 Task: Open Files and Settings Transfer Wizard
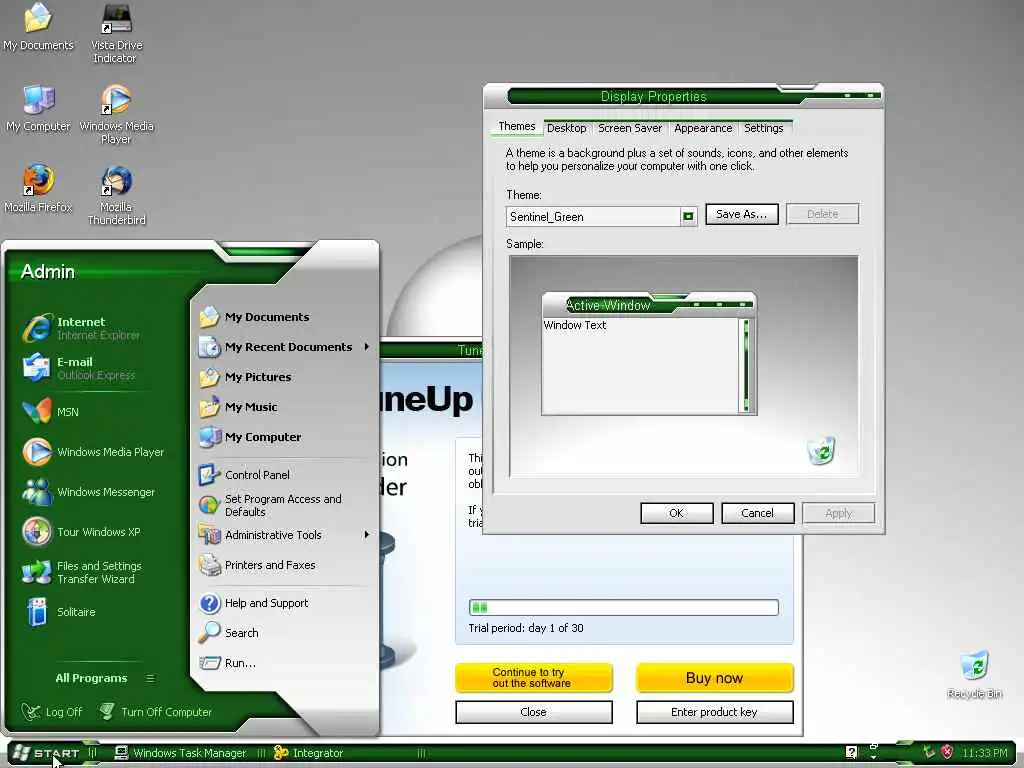pyautogui.click(x=82, y=572)
